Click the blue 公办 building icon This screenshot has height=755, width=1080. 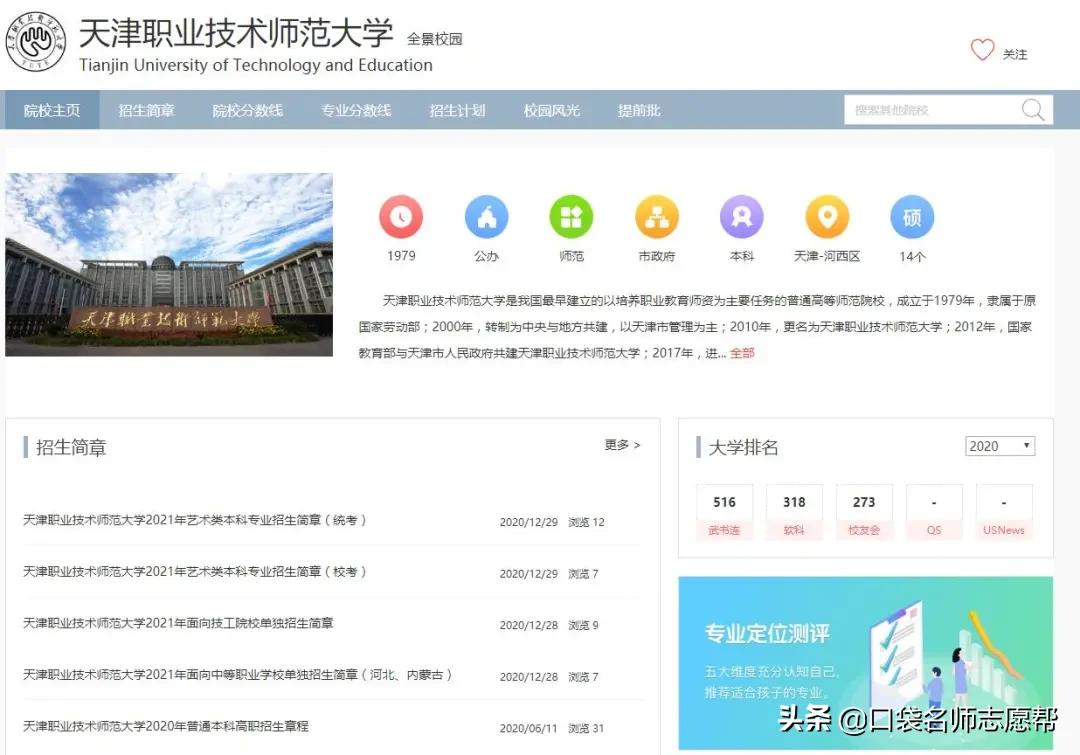coord(486,217)
